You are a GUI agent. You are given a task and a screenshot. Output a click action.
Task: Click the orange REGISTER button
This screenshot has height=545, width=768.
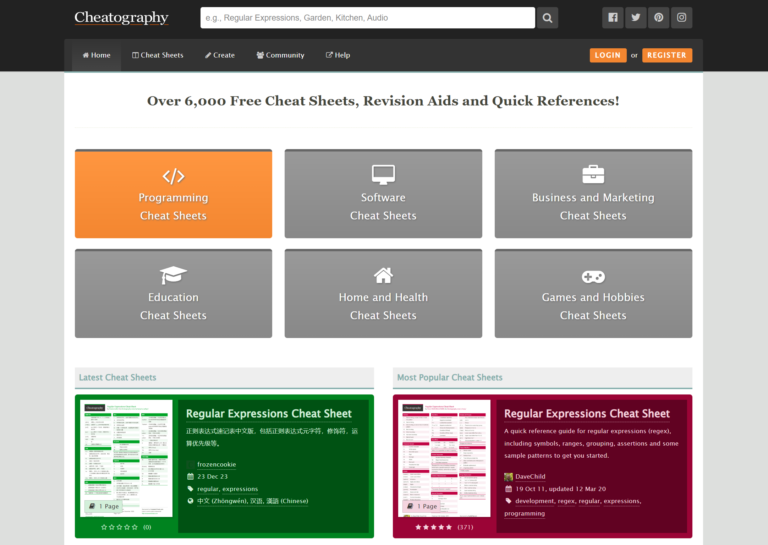tap(667, 55)
